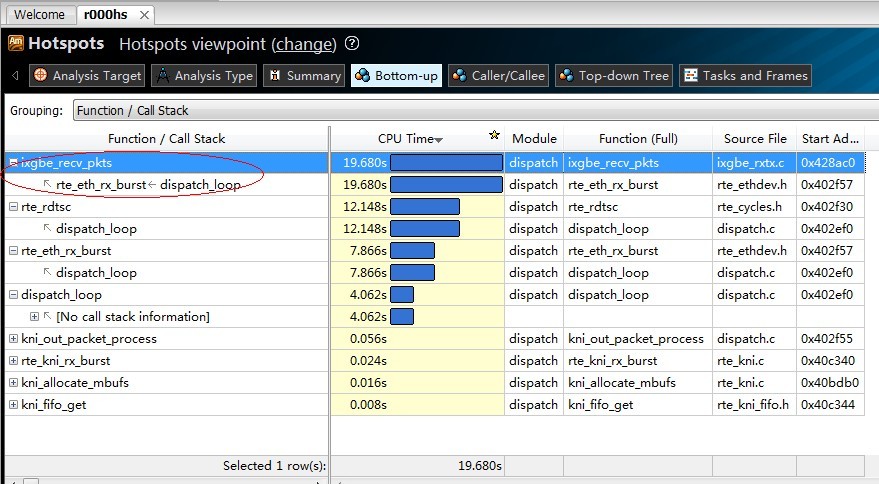Click the 0x402f30 start address cell
This screenshot has width=879, height=484.
point(830,207)
